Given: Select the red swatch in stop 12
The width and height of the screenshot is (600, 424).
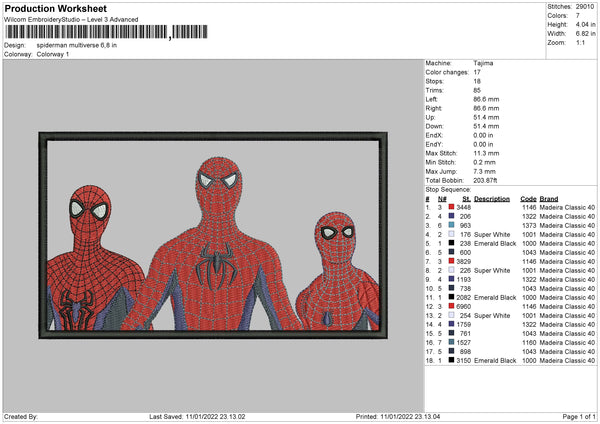Looking at the screenshot, I should point(452,305).
